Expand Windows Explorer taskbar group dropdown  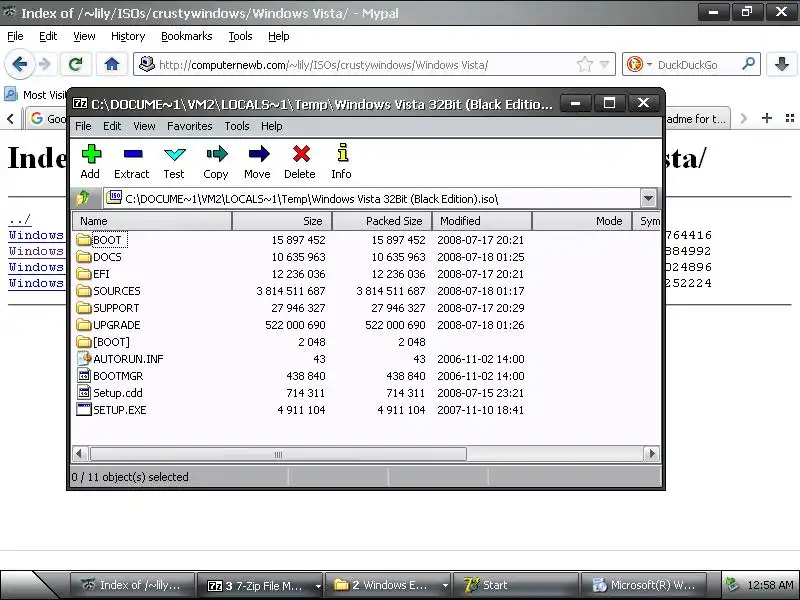(x=445, y=586)
